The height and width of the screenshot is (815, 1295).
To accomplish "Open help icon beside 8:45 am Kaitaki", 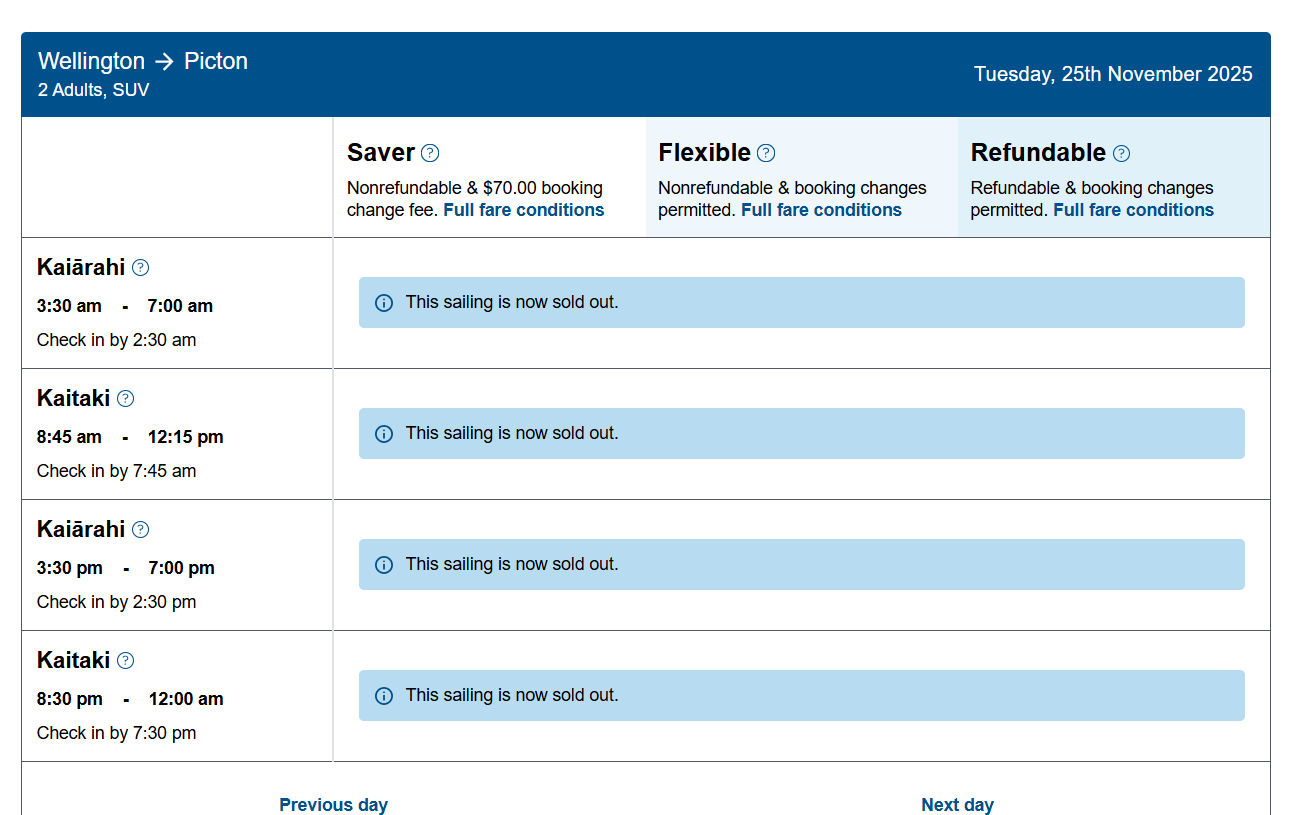I will (x=125, y=398).
